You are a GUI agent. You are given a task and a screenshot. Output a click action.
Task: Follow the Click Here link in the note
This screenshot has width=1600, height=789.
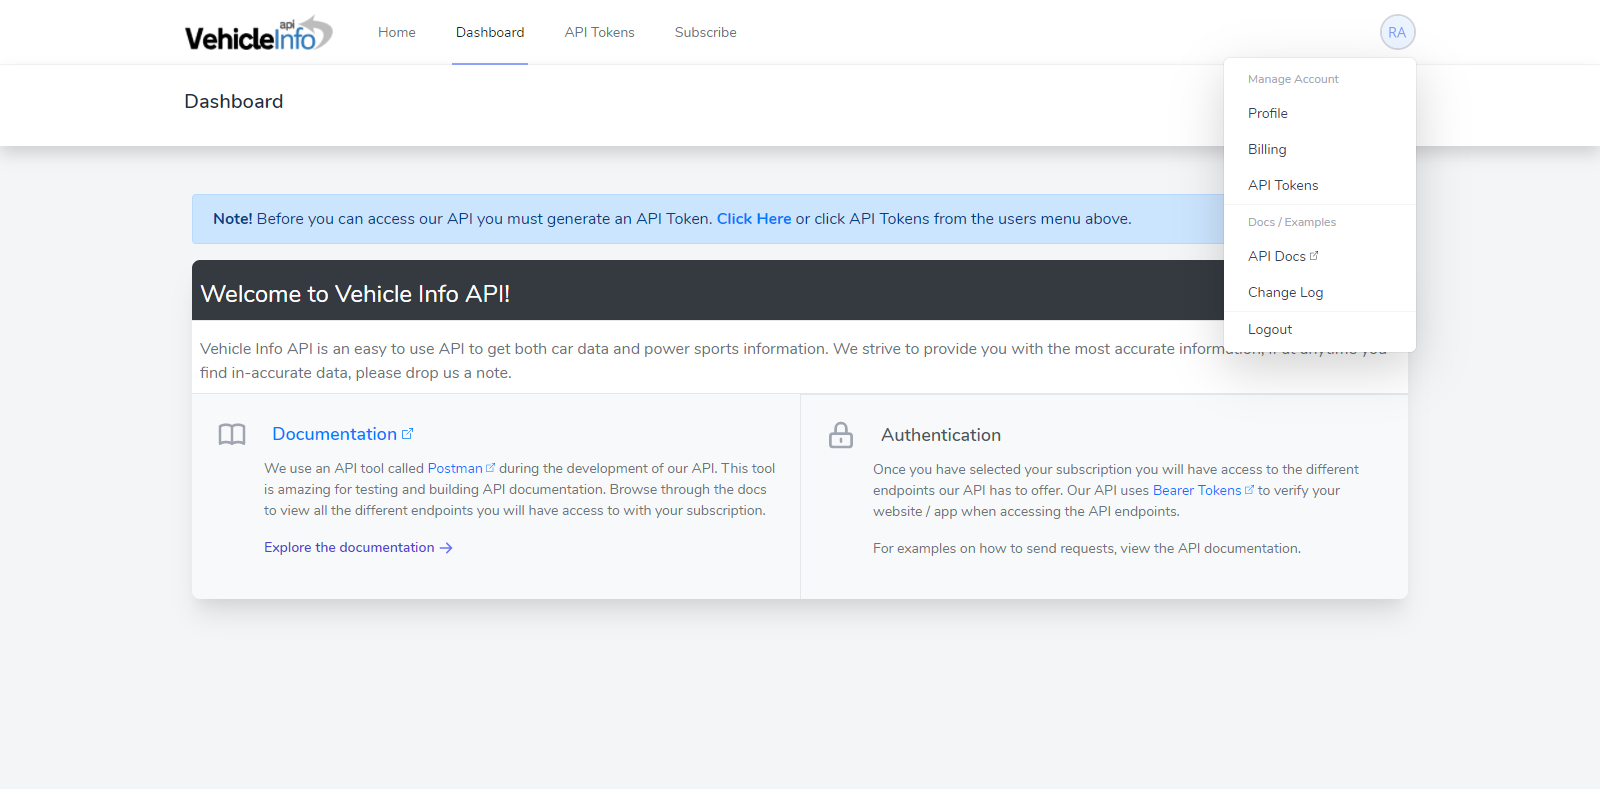[754, 219]
